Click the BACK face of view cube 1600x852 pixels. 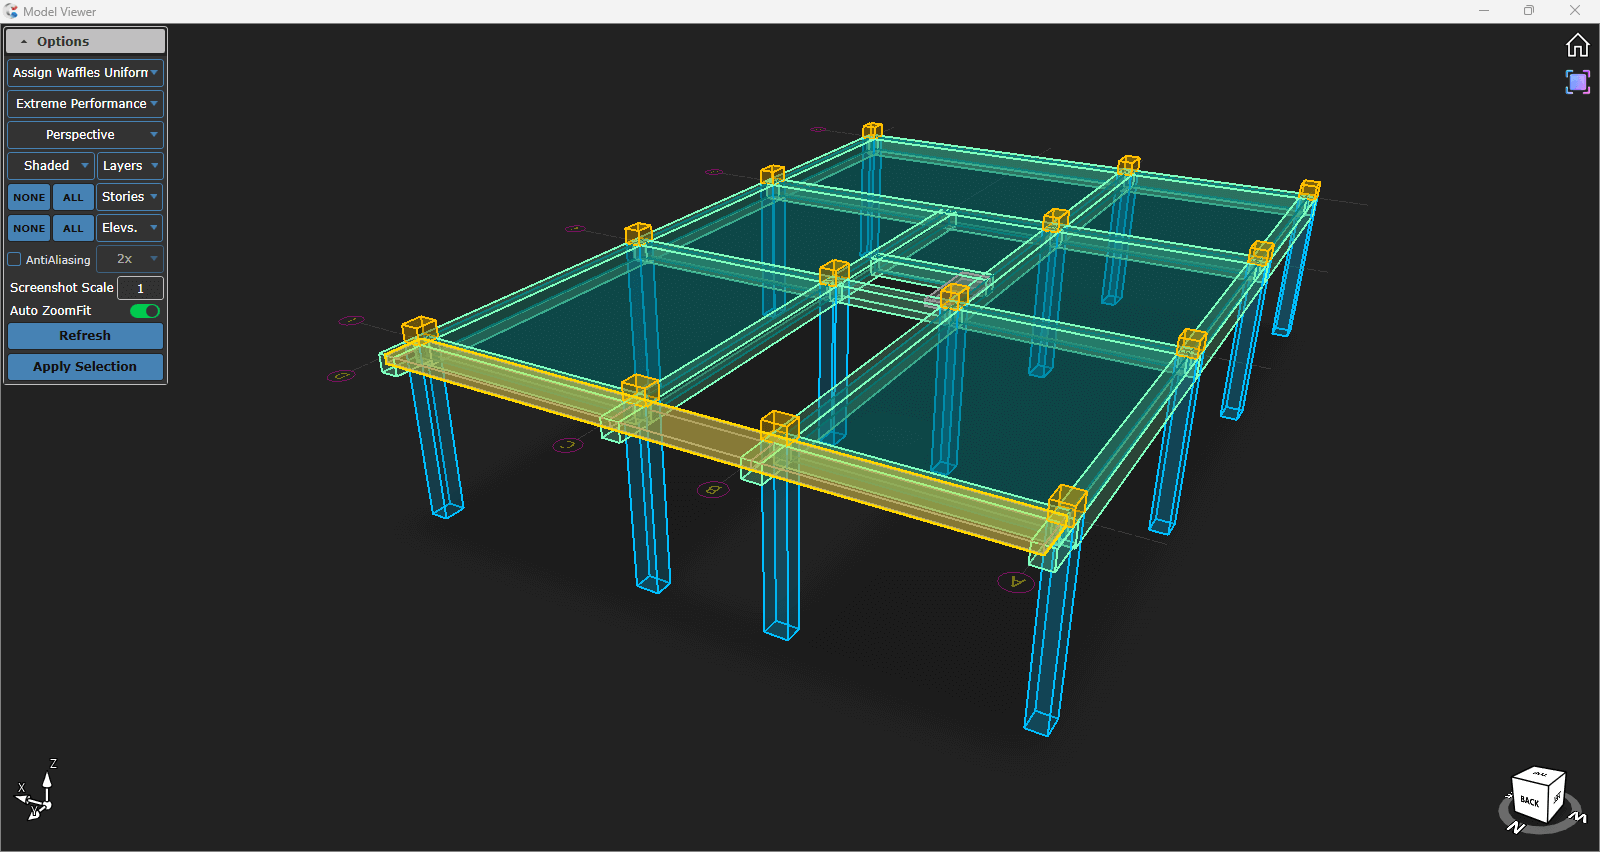click(1529, 800)
